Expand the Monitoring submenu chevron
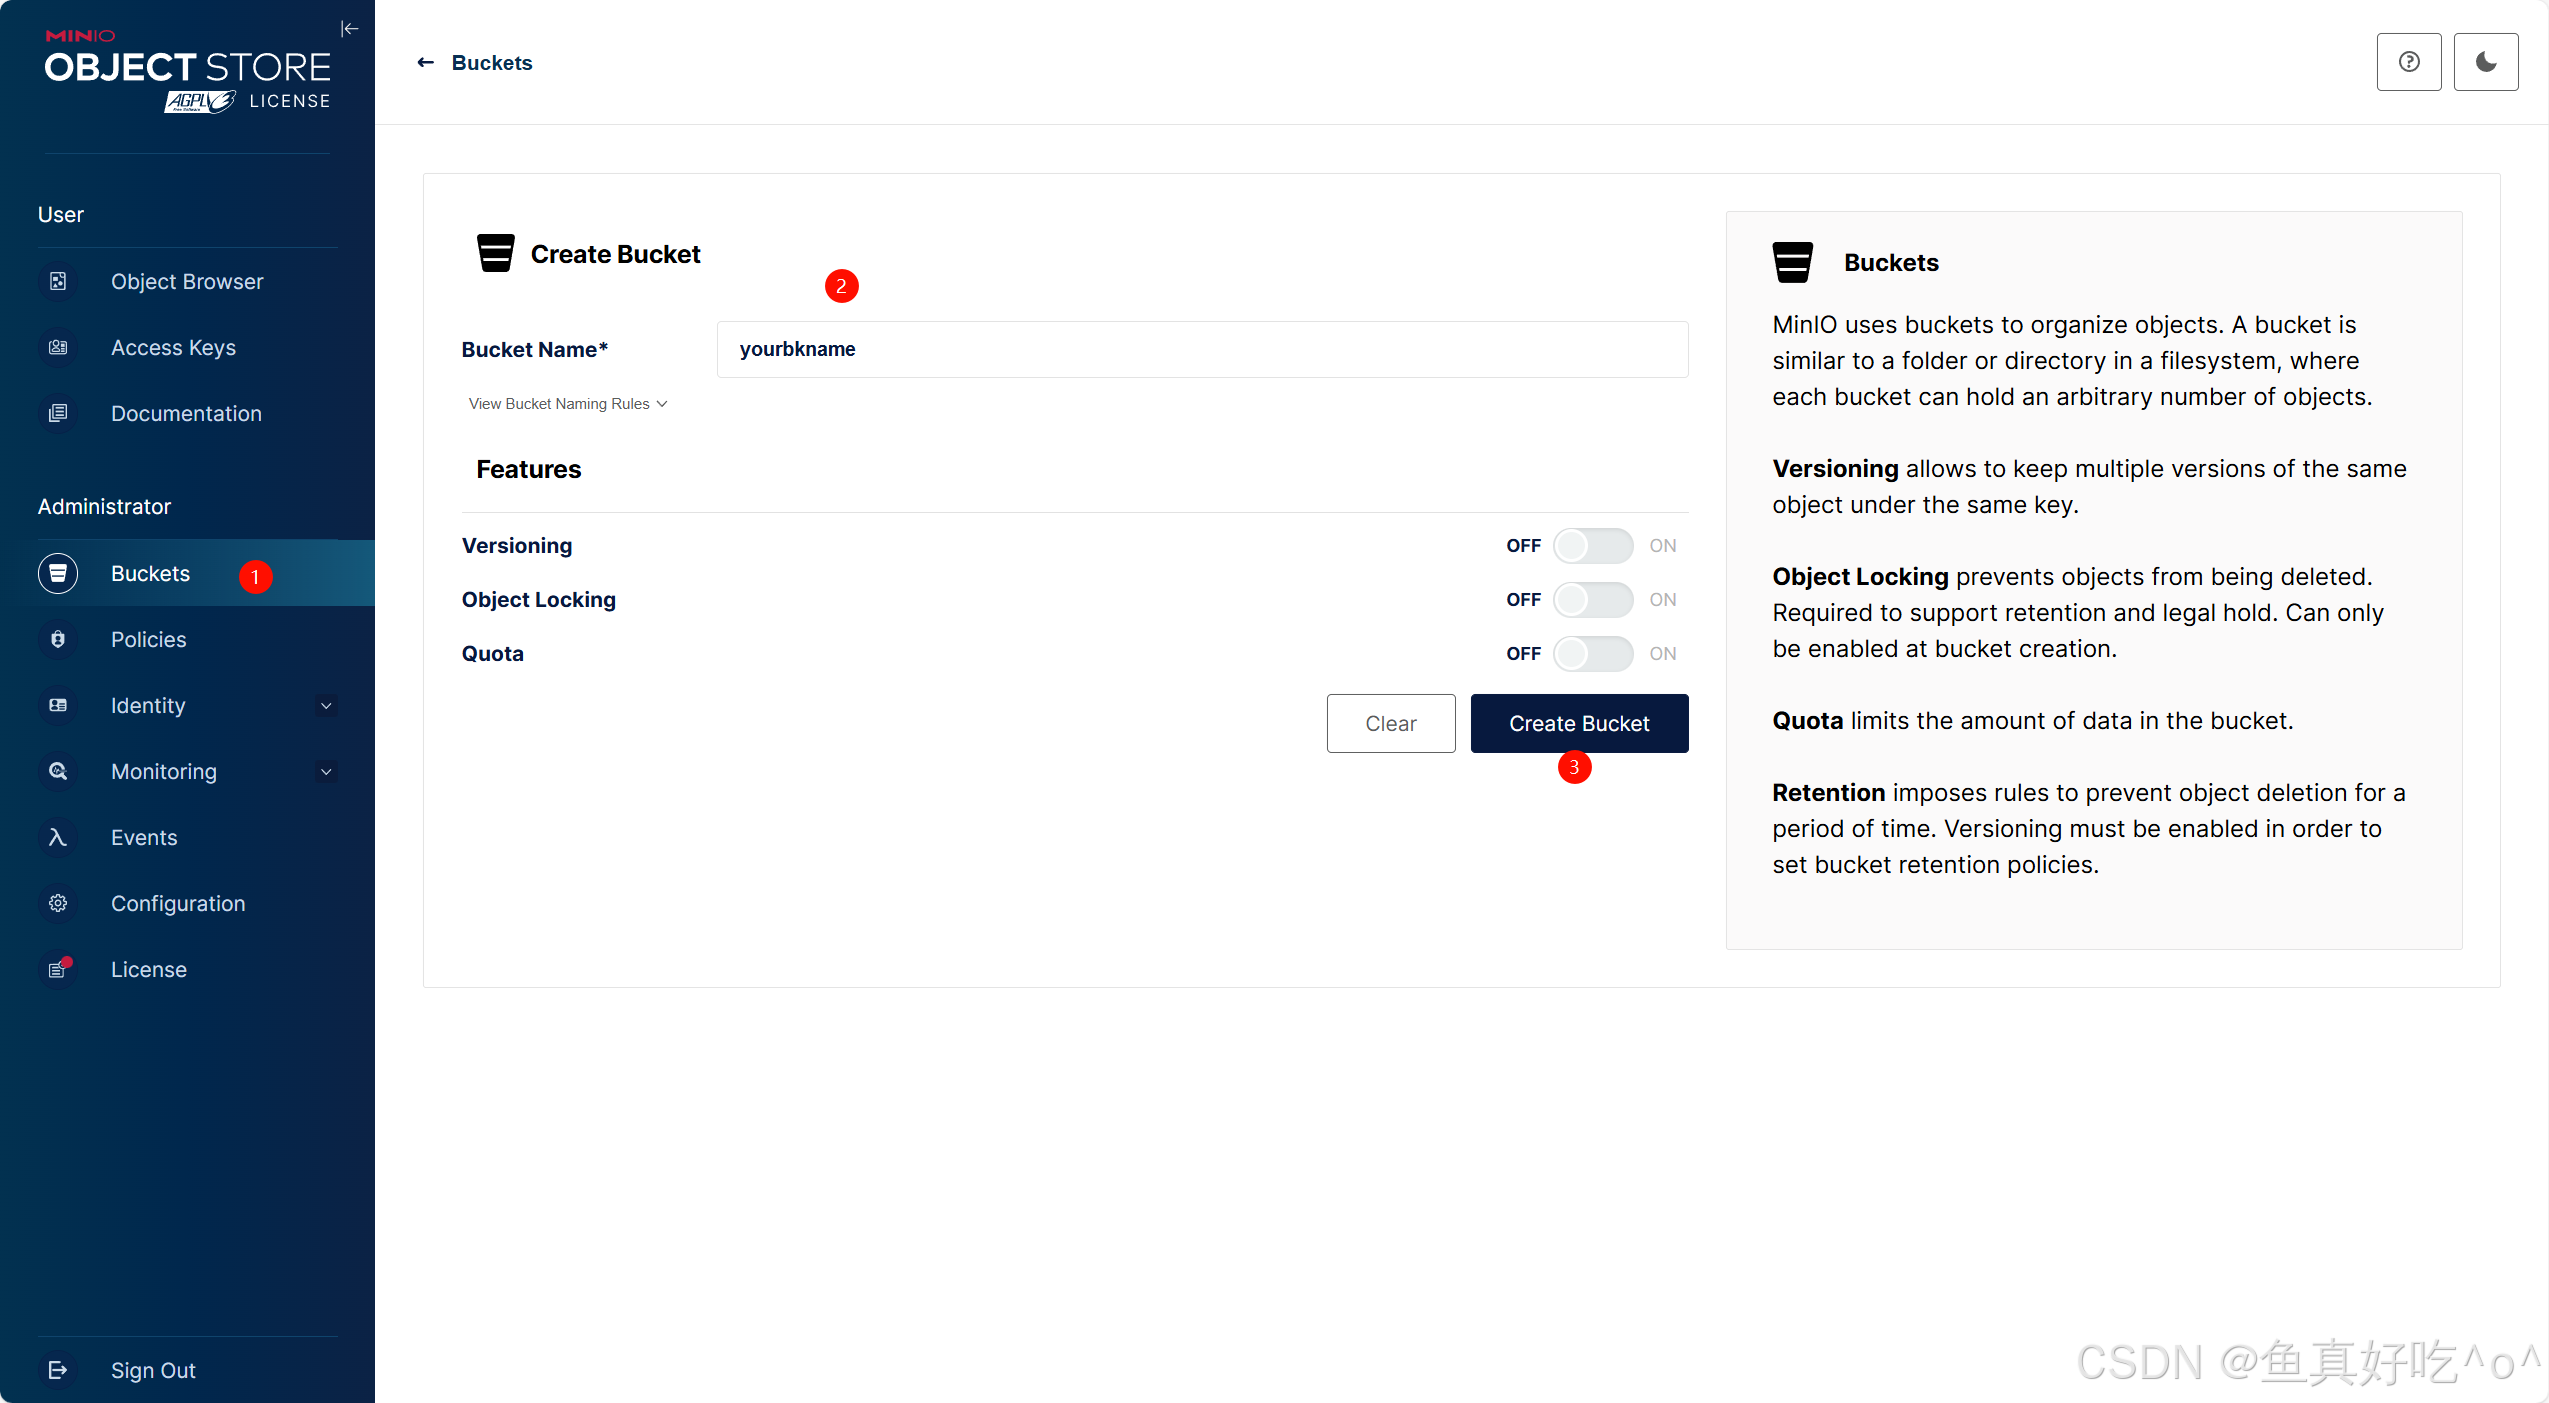The height and width of the screenshot is (1403, 2549). click(326, 772)
